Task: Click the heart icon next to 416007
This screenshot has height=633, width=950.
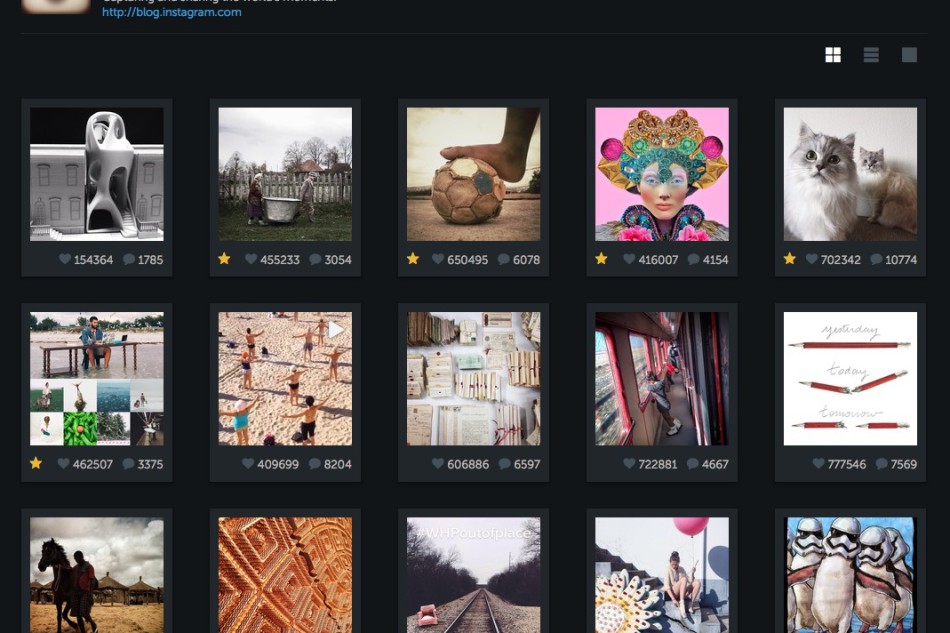Action: [x=629, y=259]
